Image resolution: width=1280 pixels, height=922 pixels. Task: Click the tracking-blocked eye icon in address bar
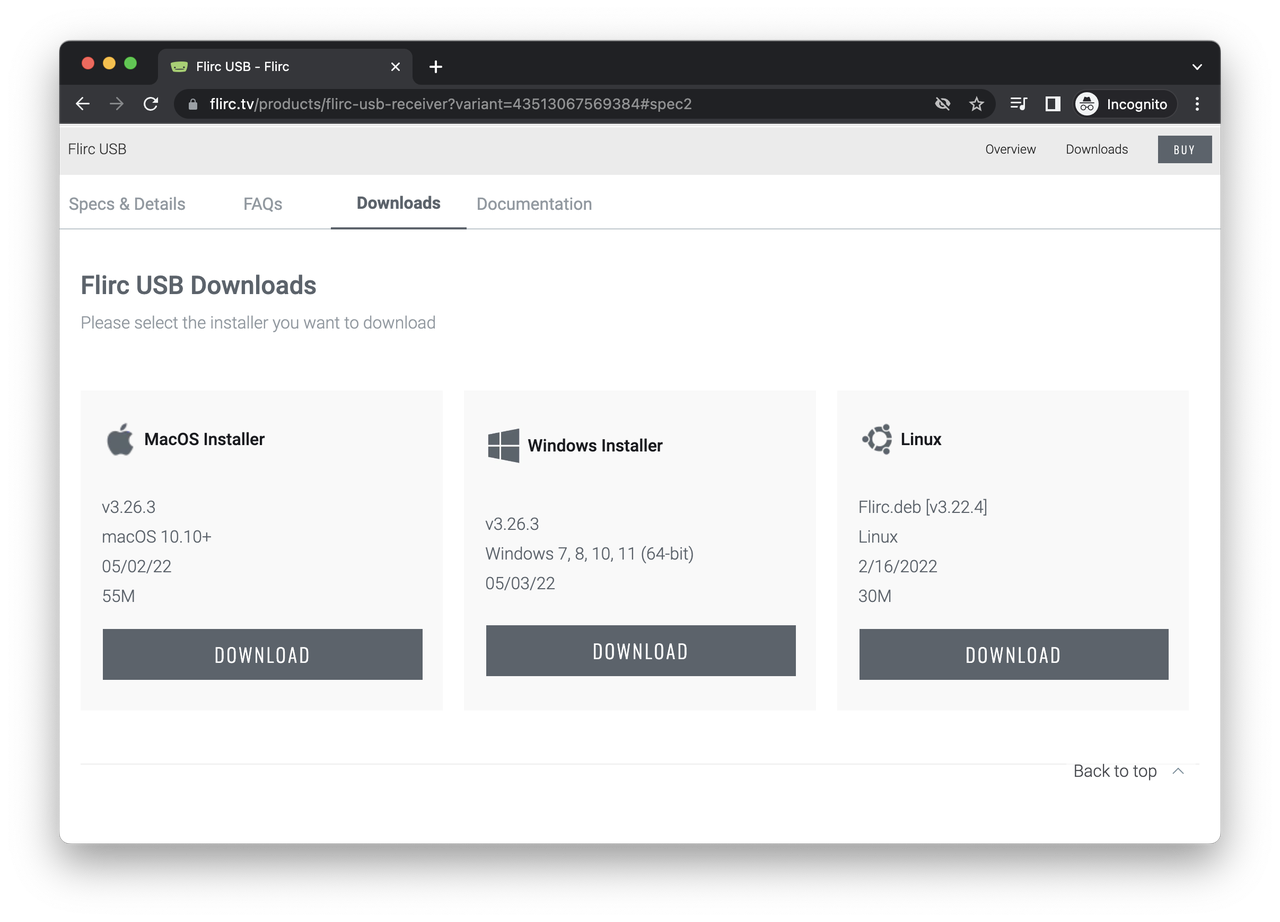coord(942,104)
